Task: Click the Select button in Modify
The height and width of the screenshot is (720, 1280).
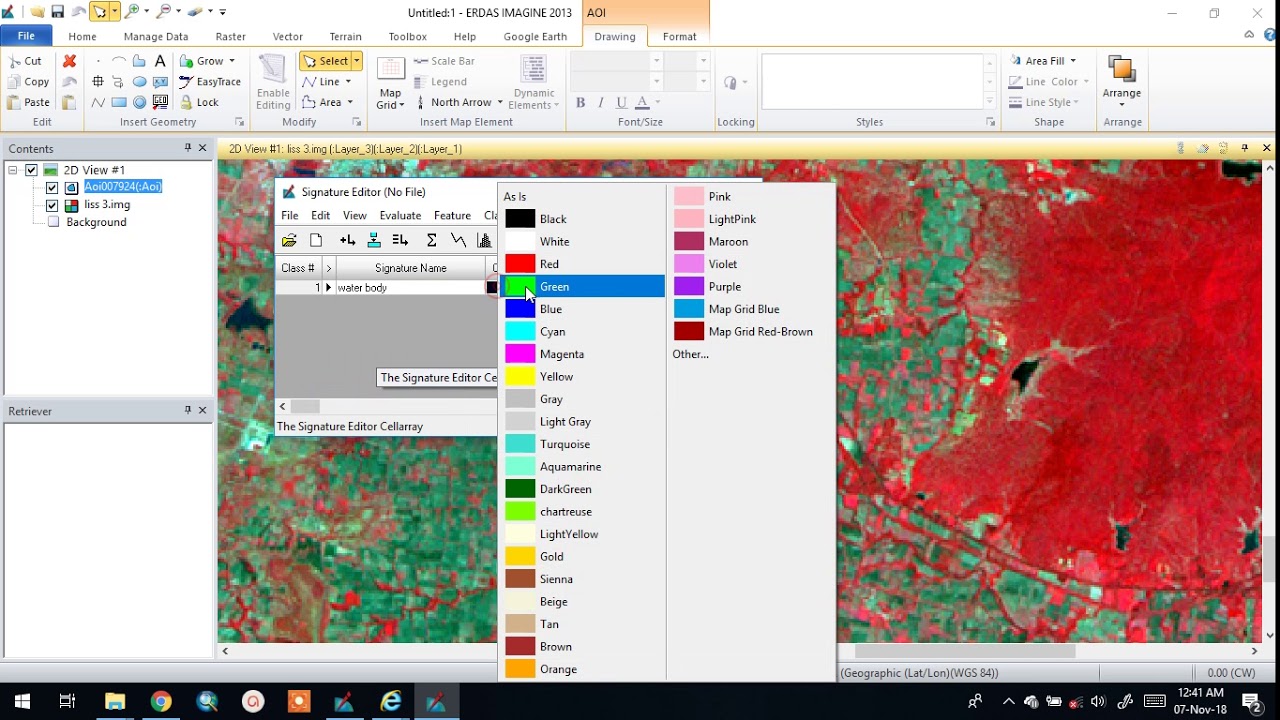Action: pyautogui.click(x=325, y=61)
